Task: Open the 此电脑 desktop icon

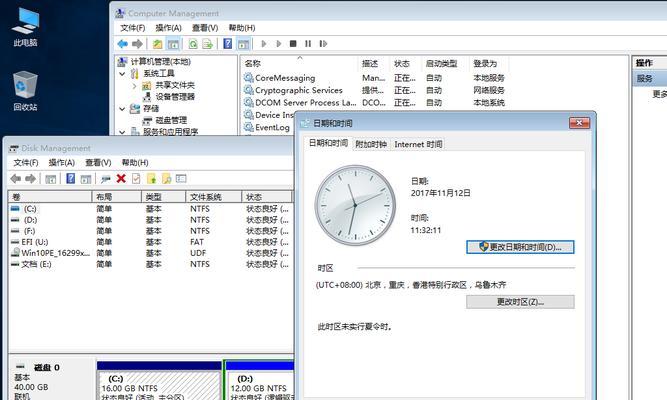Action: tap(25, 26)
